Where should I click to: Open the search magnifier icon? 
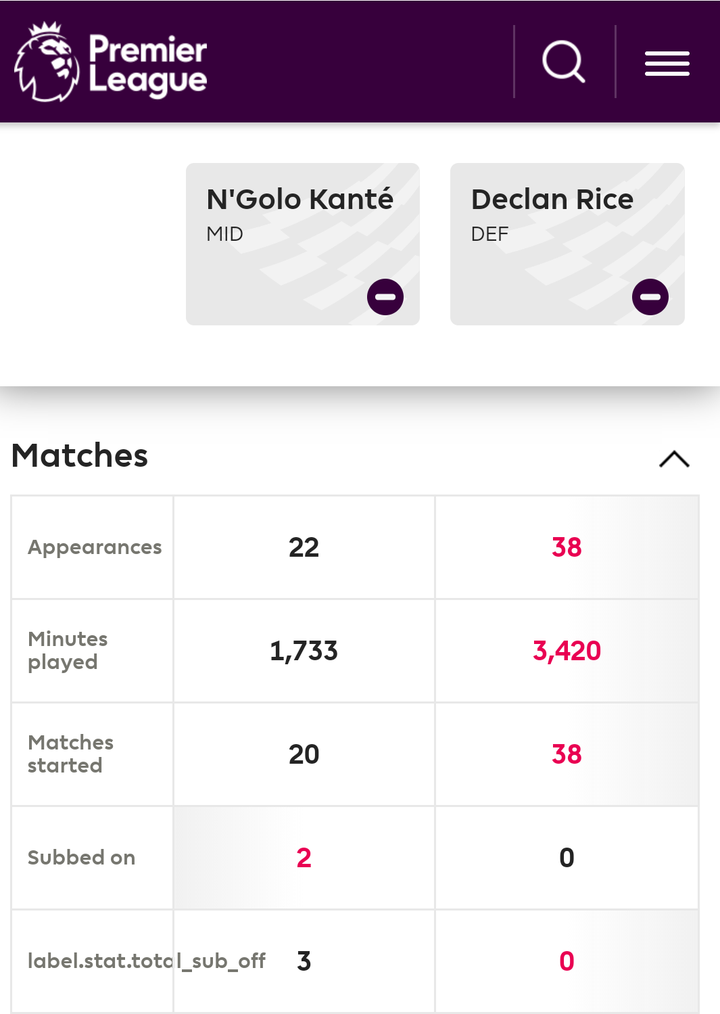[564, 62]
